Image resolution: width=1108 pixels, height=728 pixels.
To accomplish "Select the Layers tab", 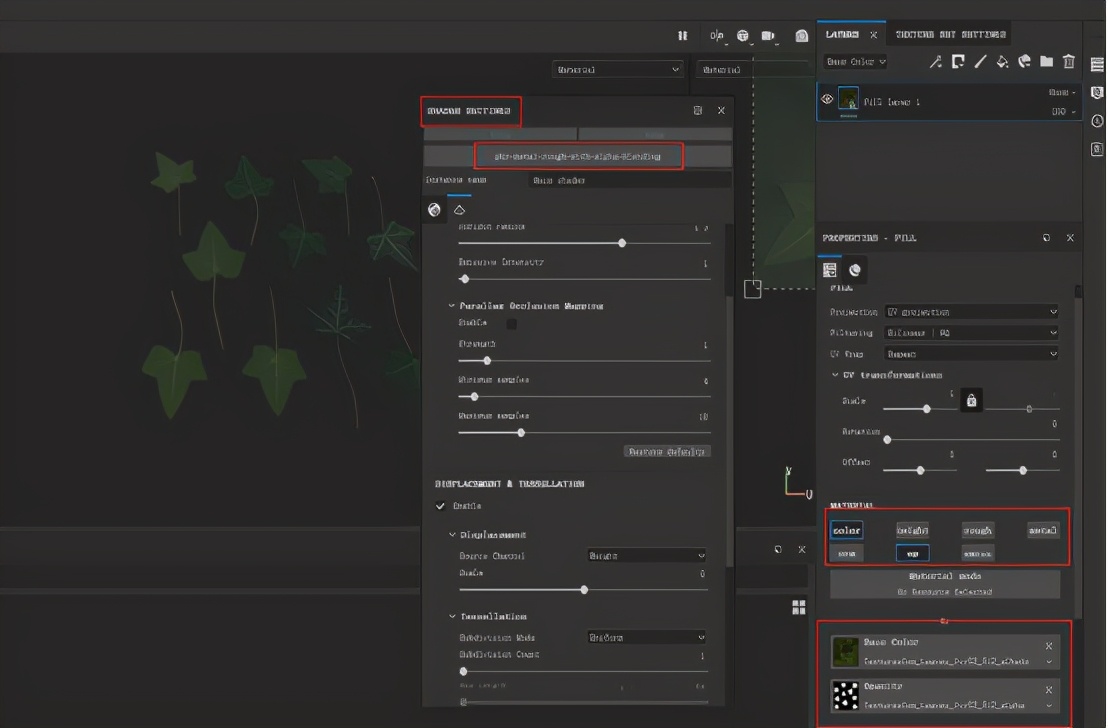I will 842,35.
